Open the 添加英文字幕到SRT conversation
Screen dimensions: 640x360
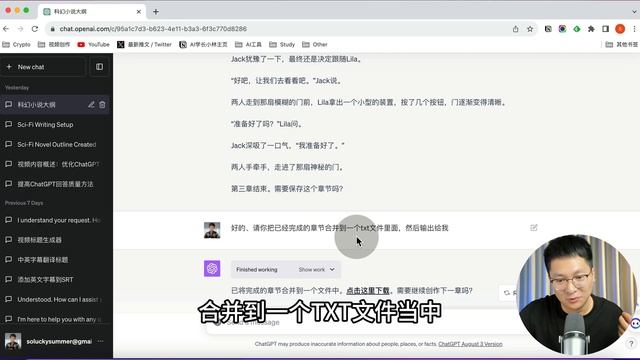click(55, 280)
